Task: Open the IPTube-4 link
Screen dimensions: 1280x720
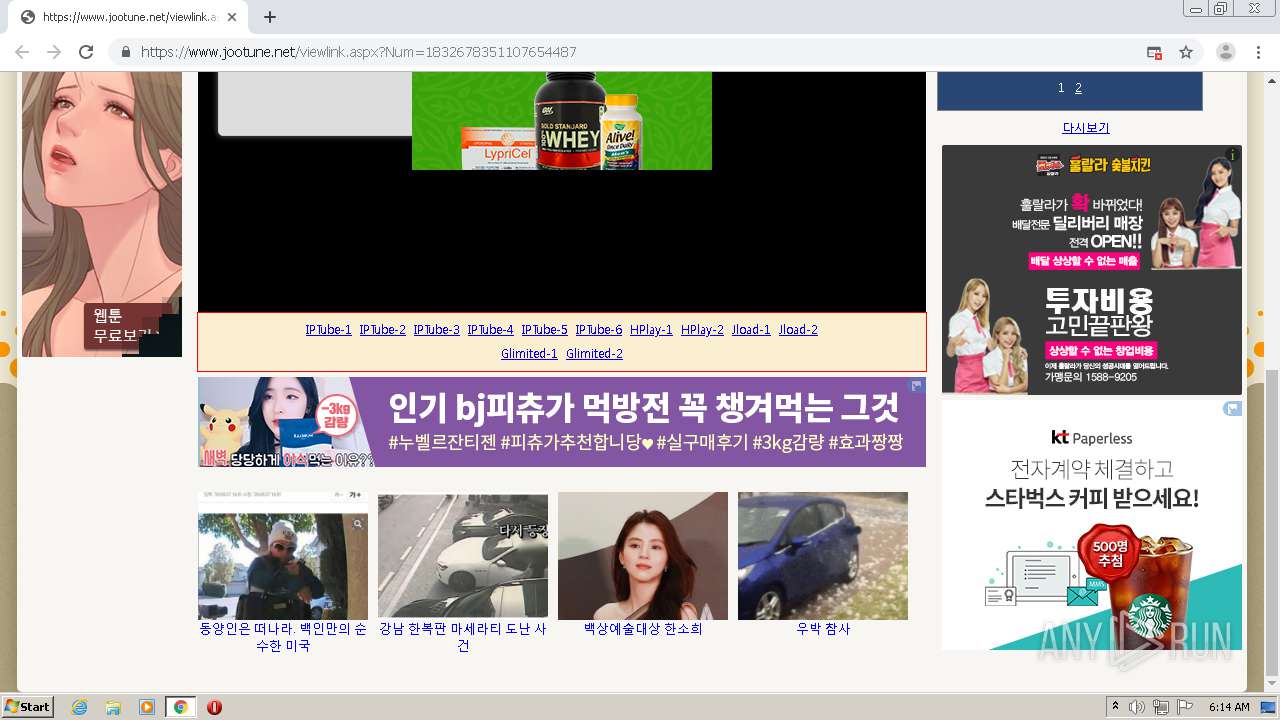Action: coord(490,330)
